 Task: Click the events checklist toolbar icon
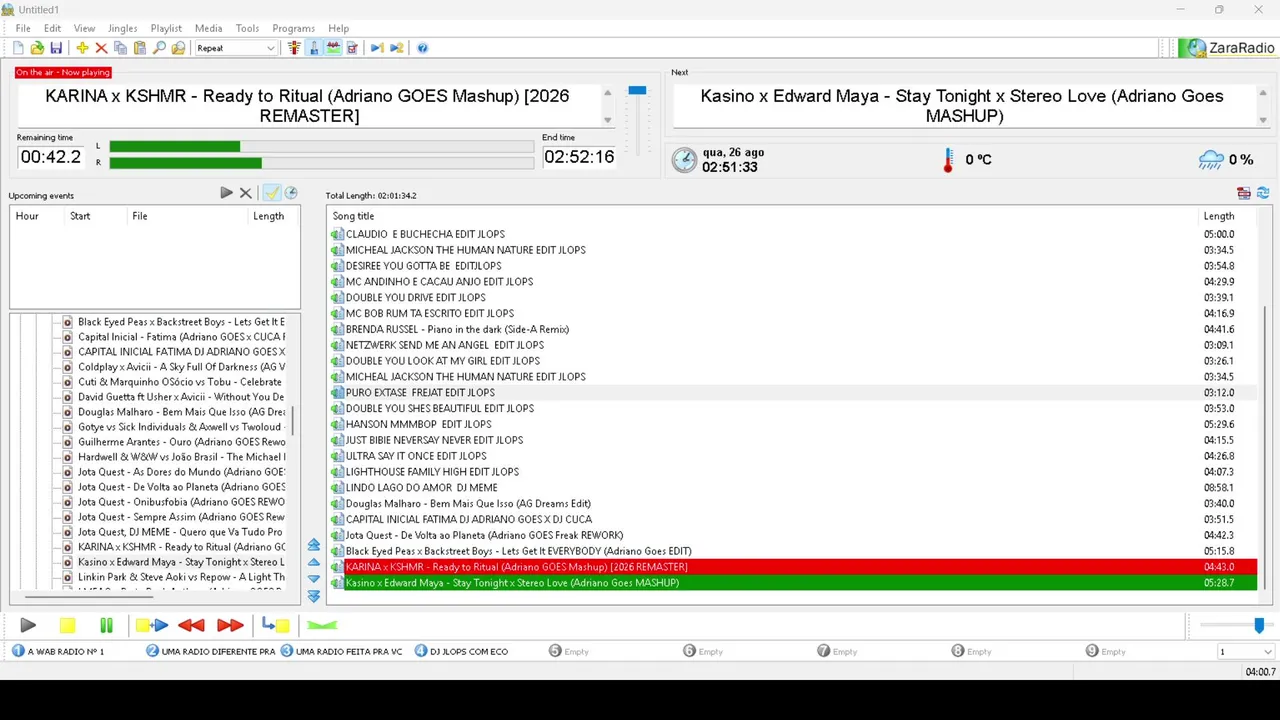click(x=352, y=48)
